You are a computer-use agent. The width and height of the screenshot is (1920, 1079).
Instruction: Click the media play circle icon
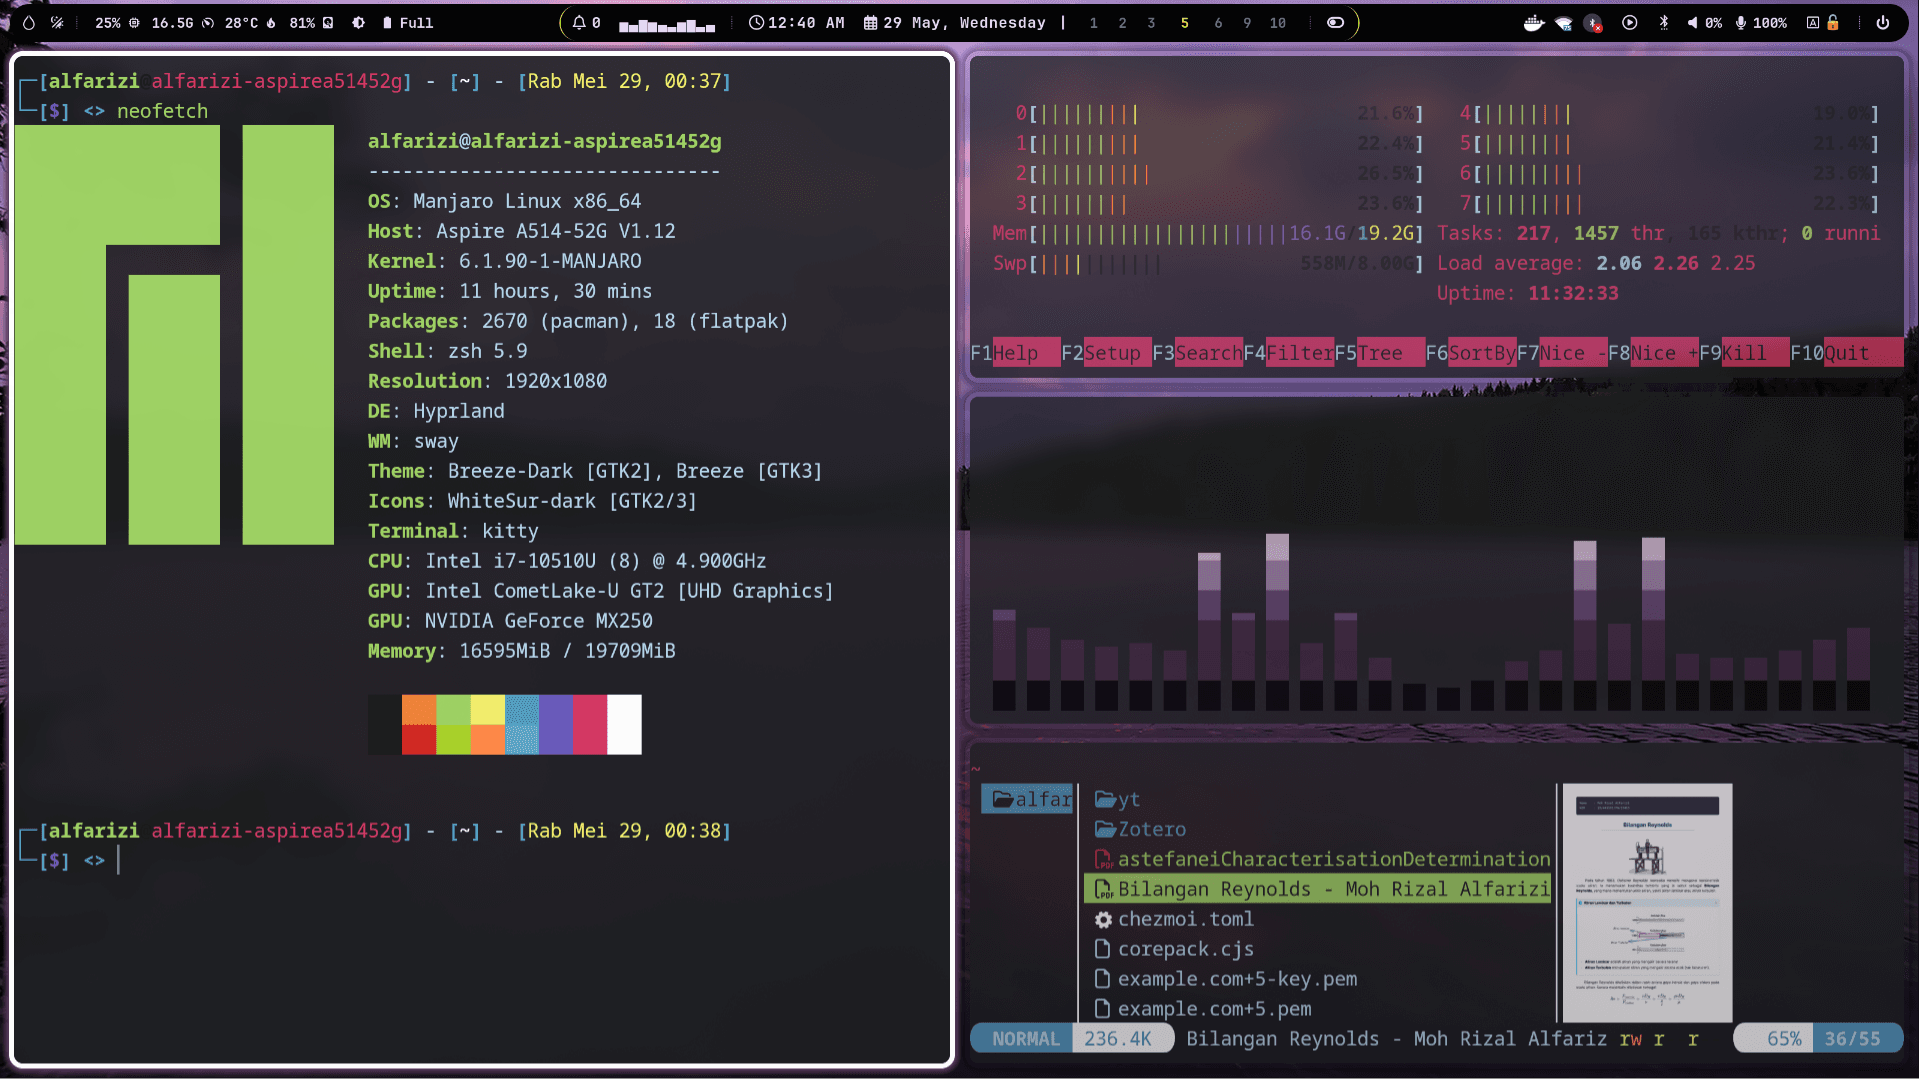tap(1629, 22)
